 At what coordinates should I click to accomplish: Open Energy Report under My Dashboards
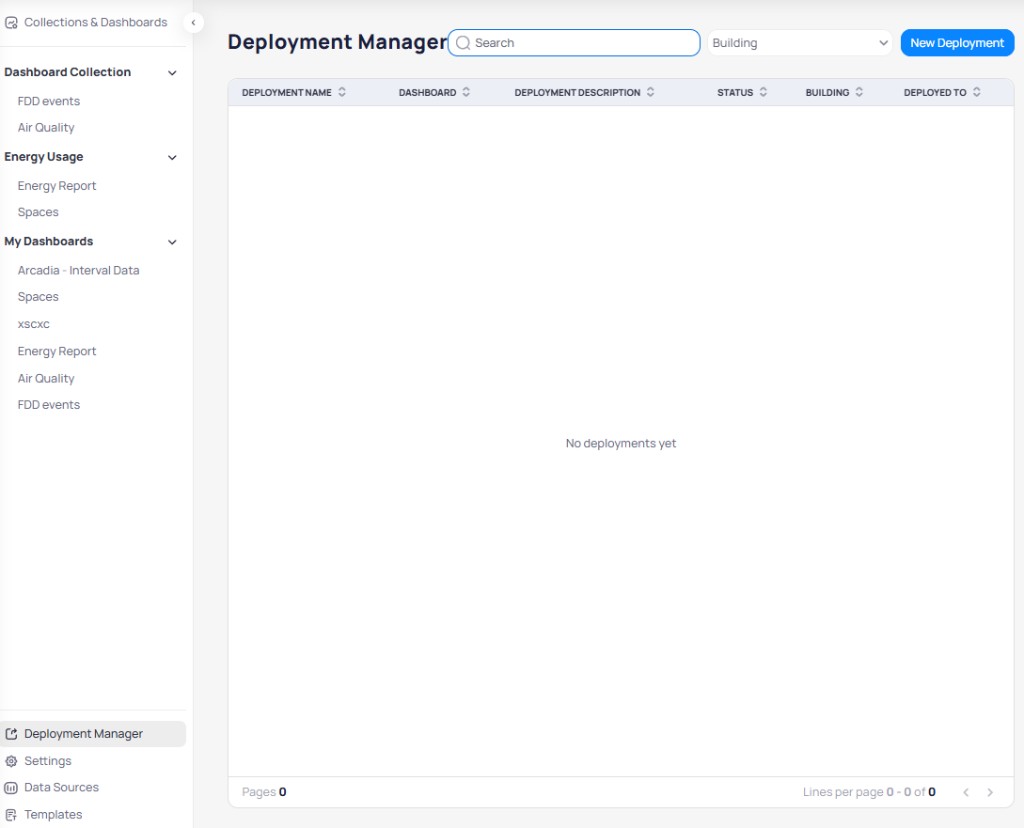(x=57, y=351)
